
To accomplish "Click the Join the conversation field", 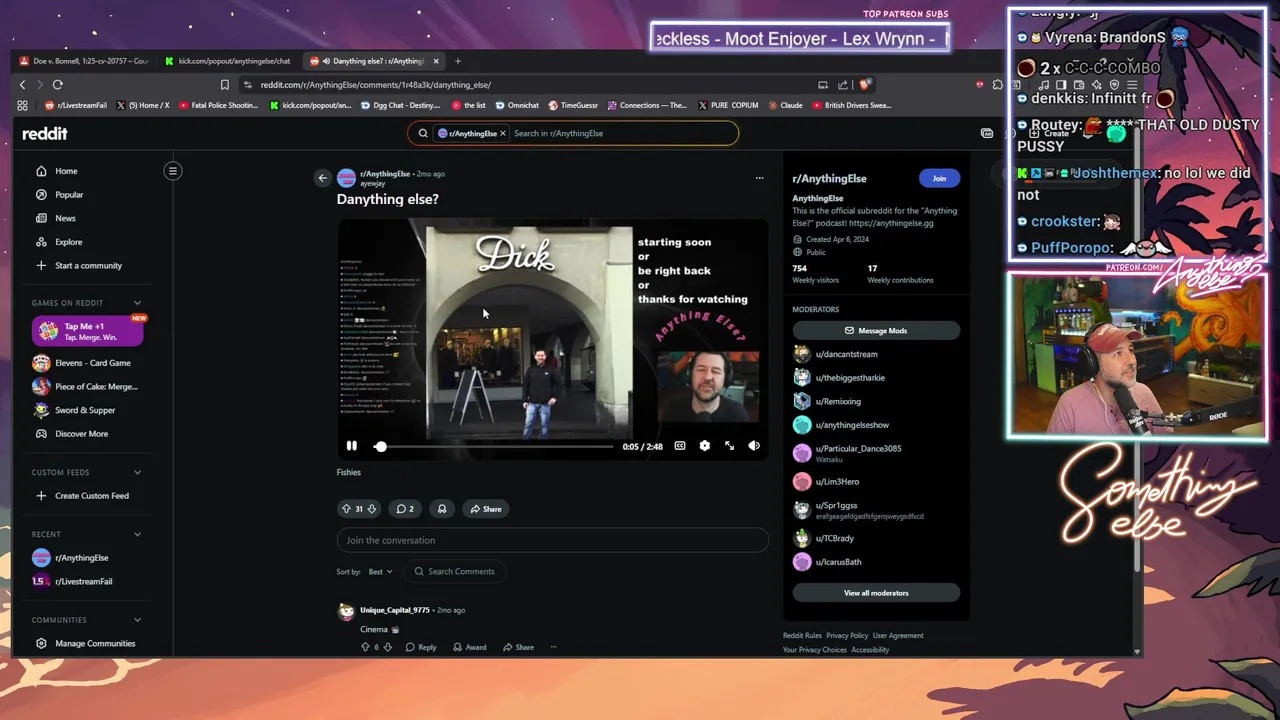I will point(552,540).
